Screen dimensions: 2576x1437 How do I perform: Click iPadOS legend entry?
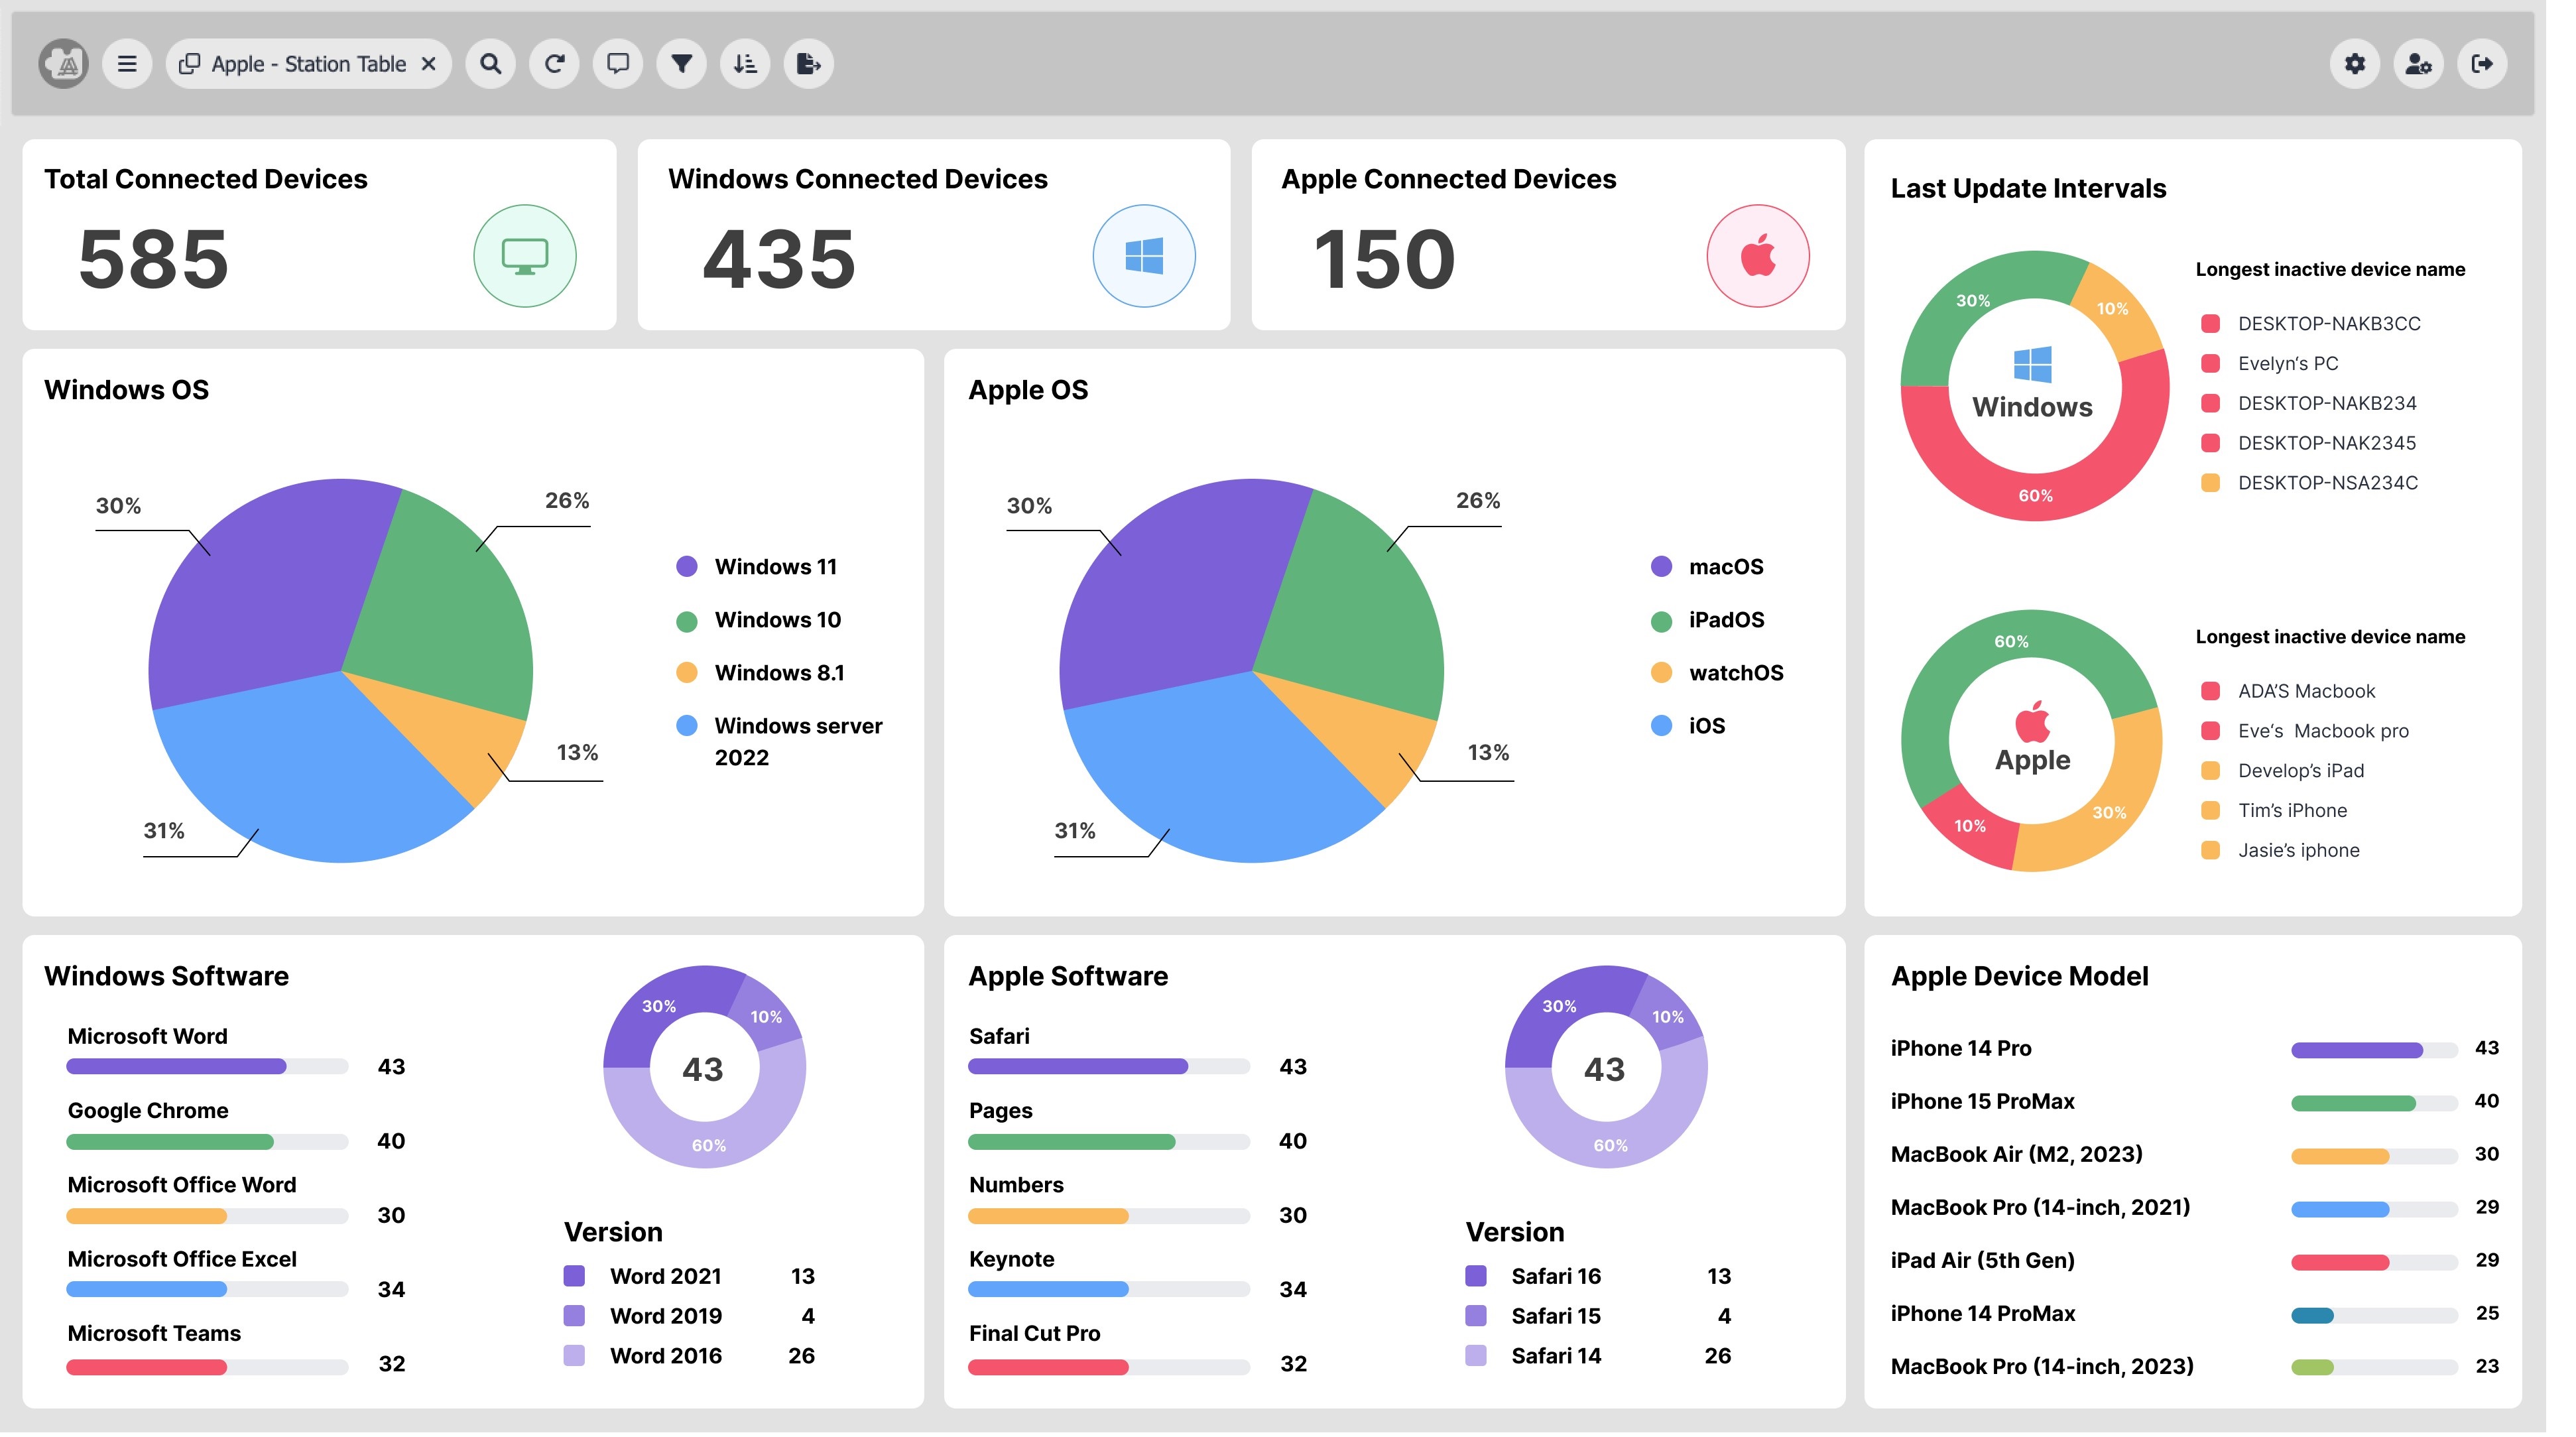(x=1708, y=621)
